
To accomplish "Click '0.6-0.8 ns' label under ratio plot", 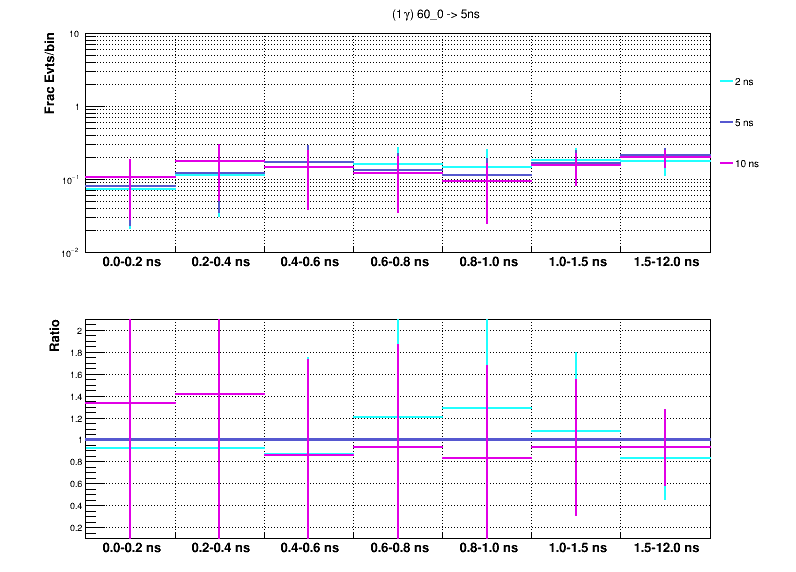I will point(398,550).
